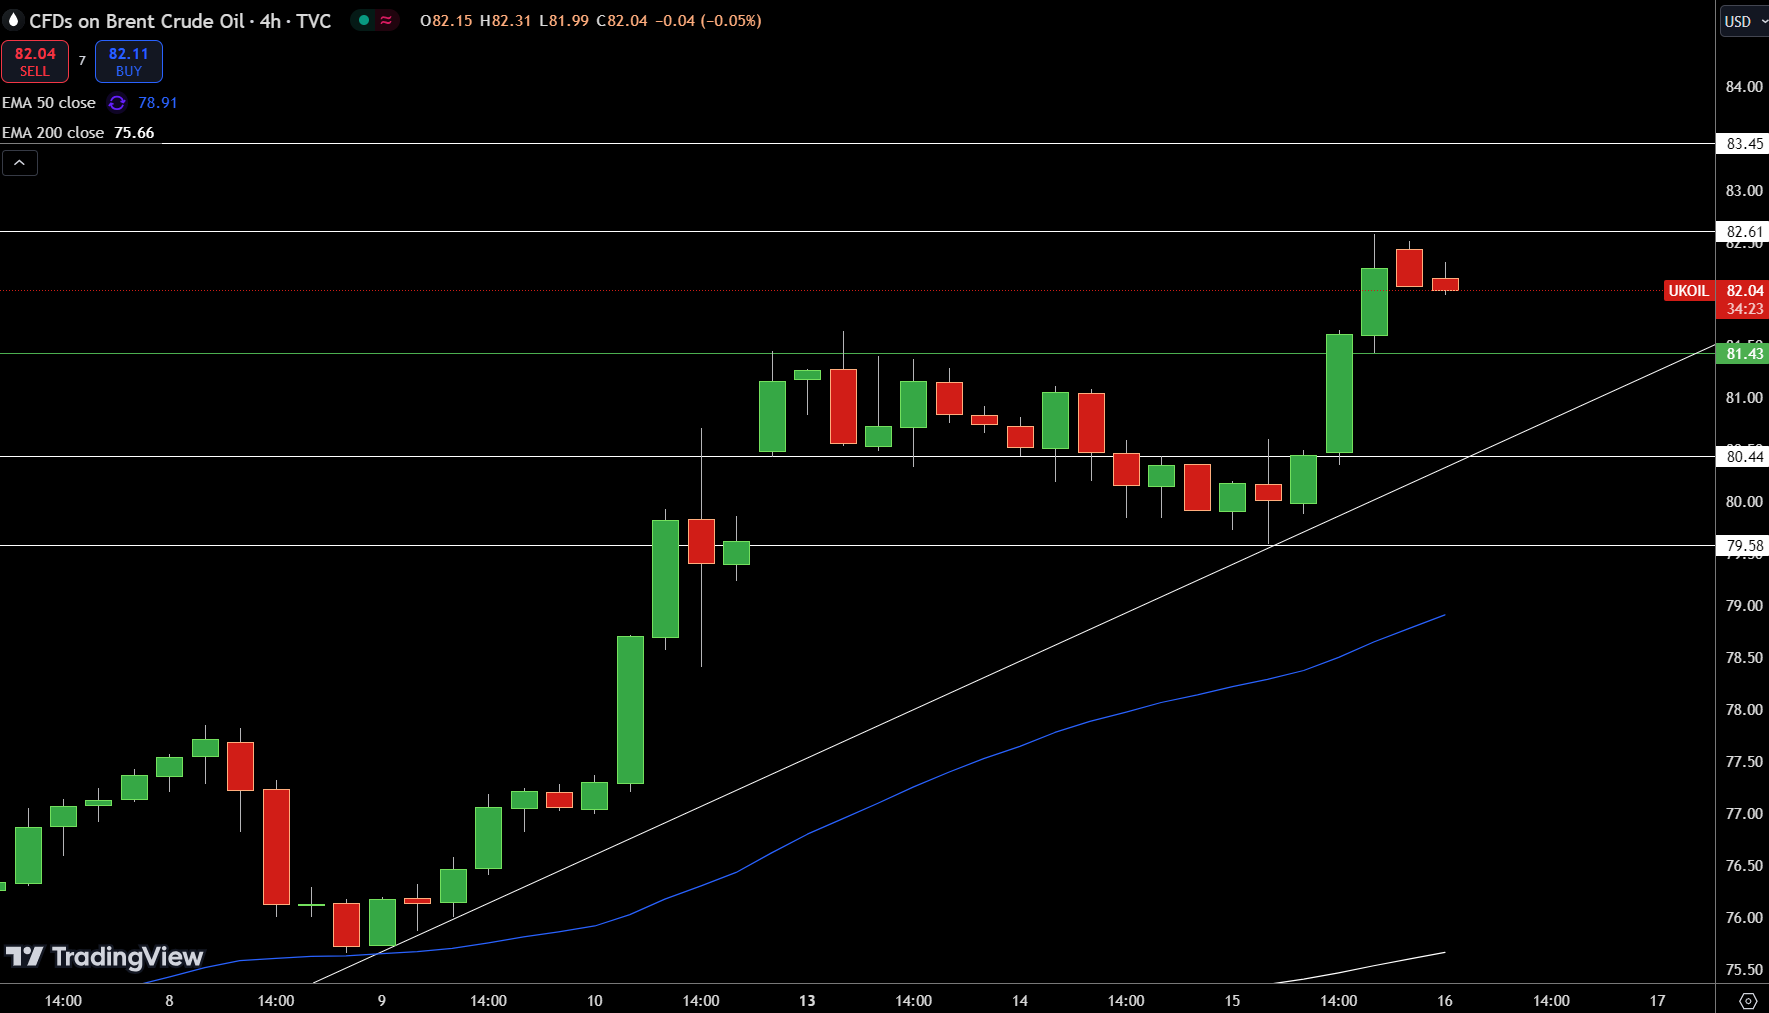Click the green 81.43 price label
Screen dimensions: 1769x1013
[x=1744, y=354]
